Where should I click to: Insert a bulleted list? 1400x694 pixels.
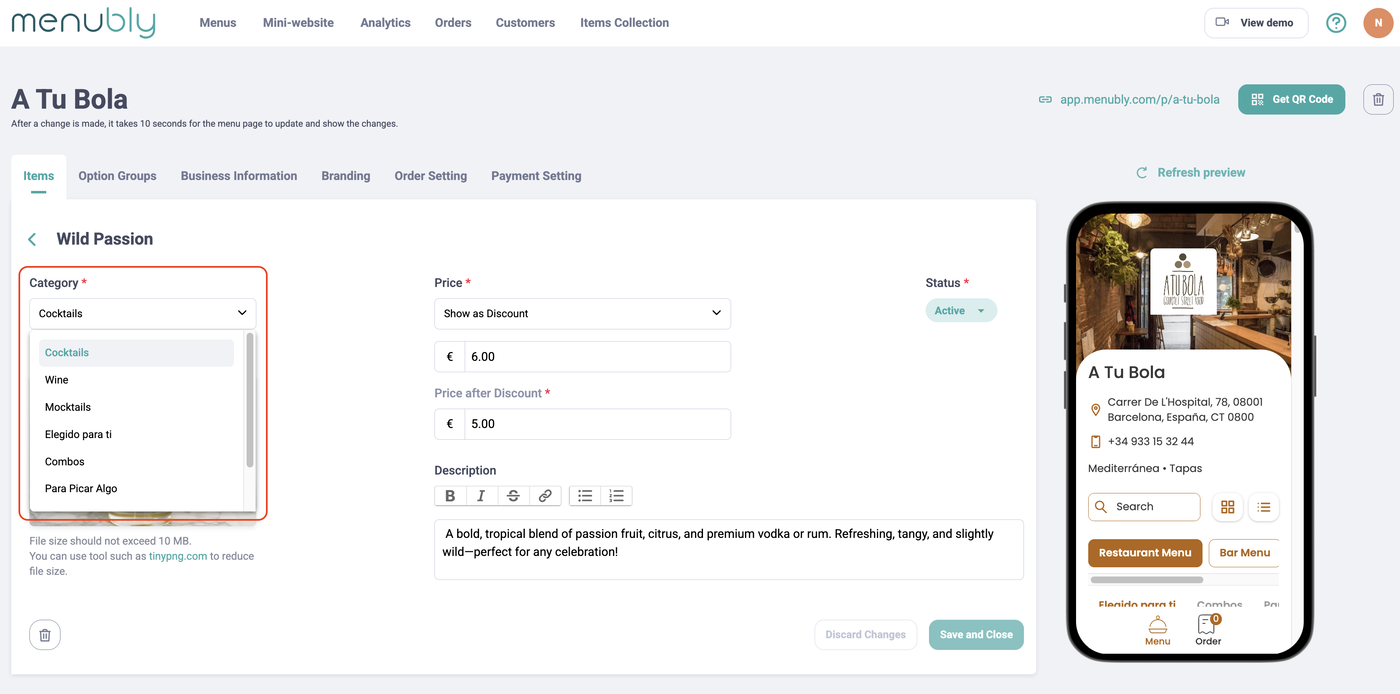click(585, 496)
